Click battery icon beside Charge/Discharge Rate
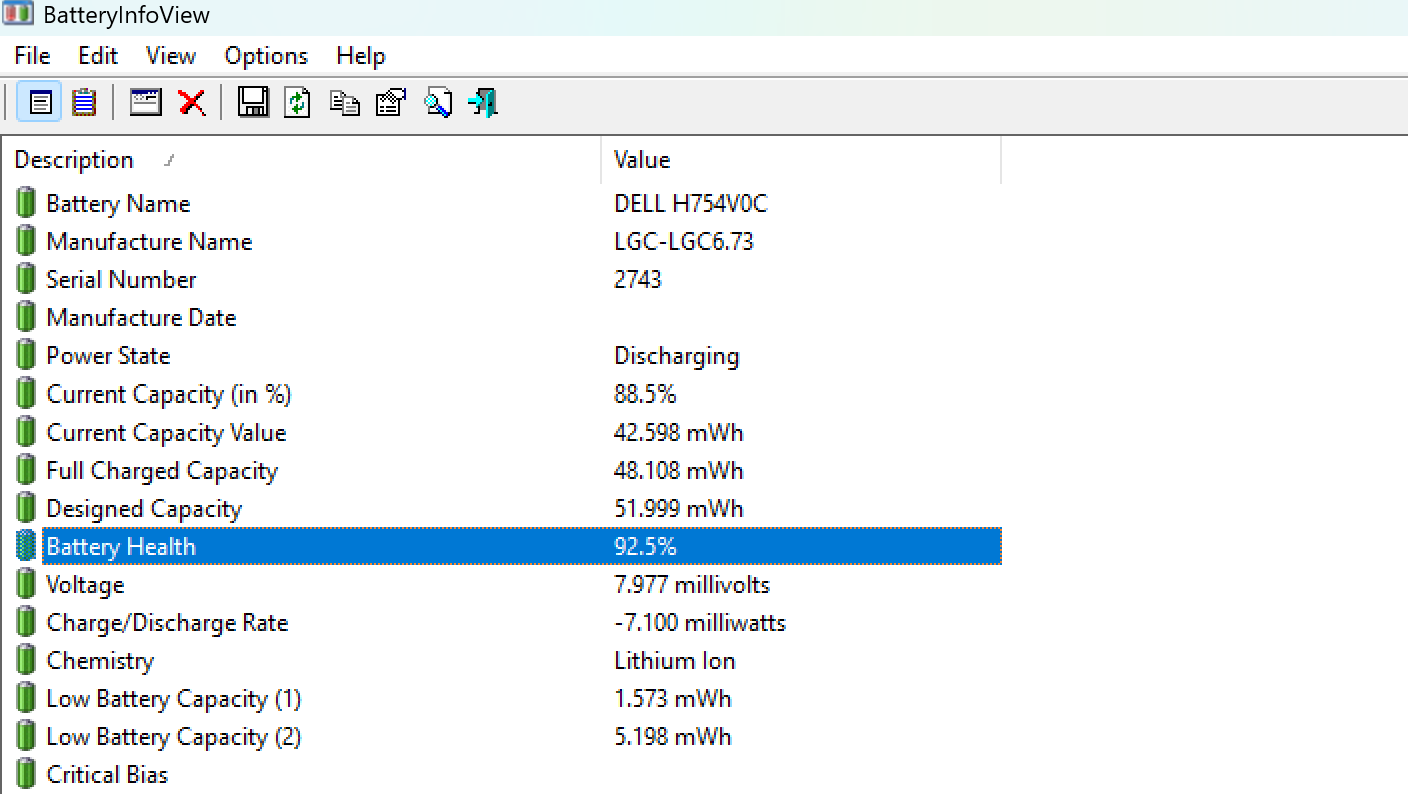Image resolution: width=1408 pixels, height=794 pixels. [26, 622]
